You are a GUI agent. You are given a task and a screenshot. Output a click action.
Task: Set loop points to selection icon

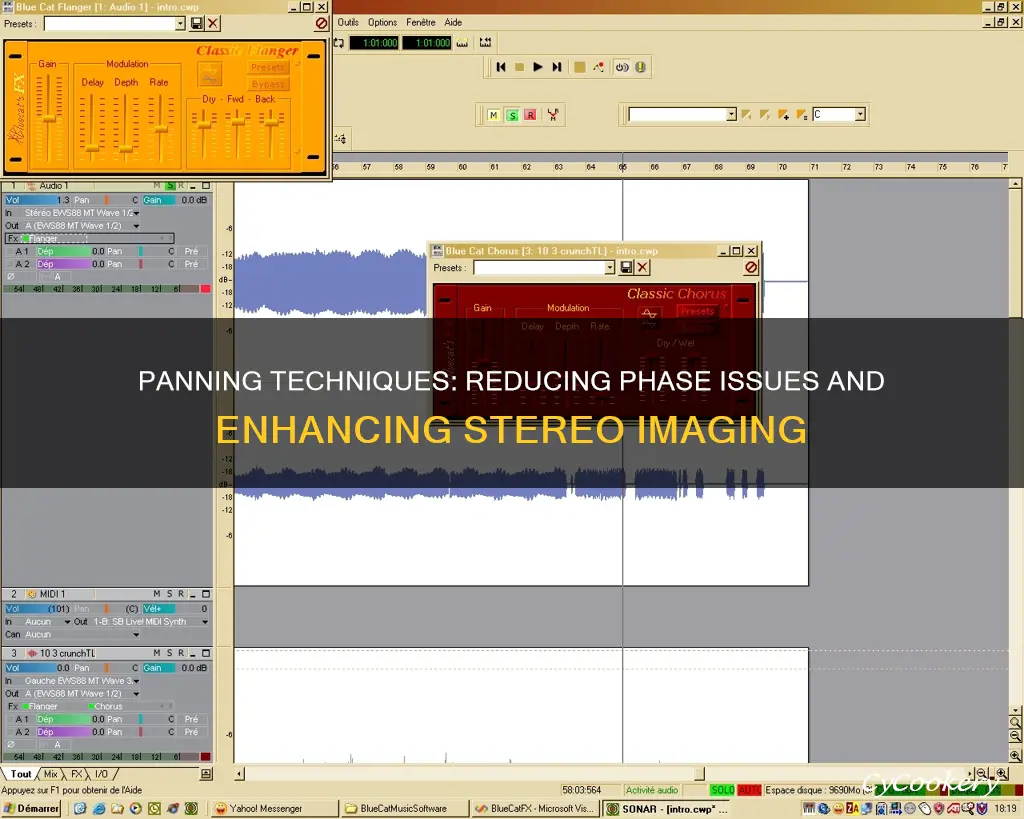point(462,42)
